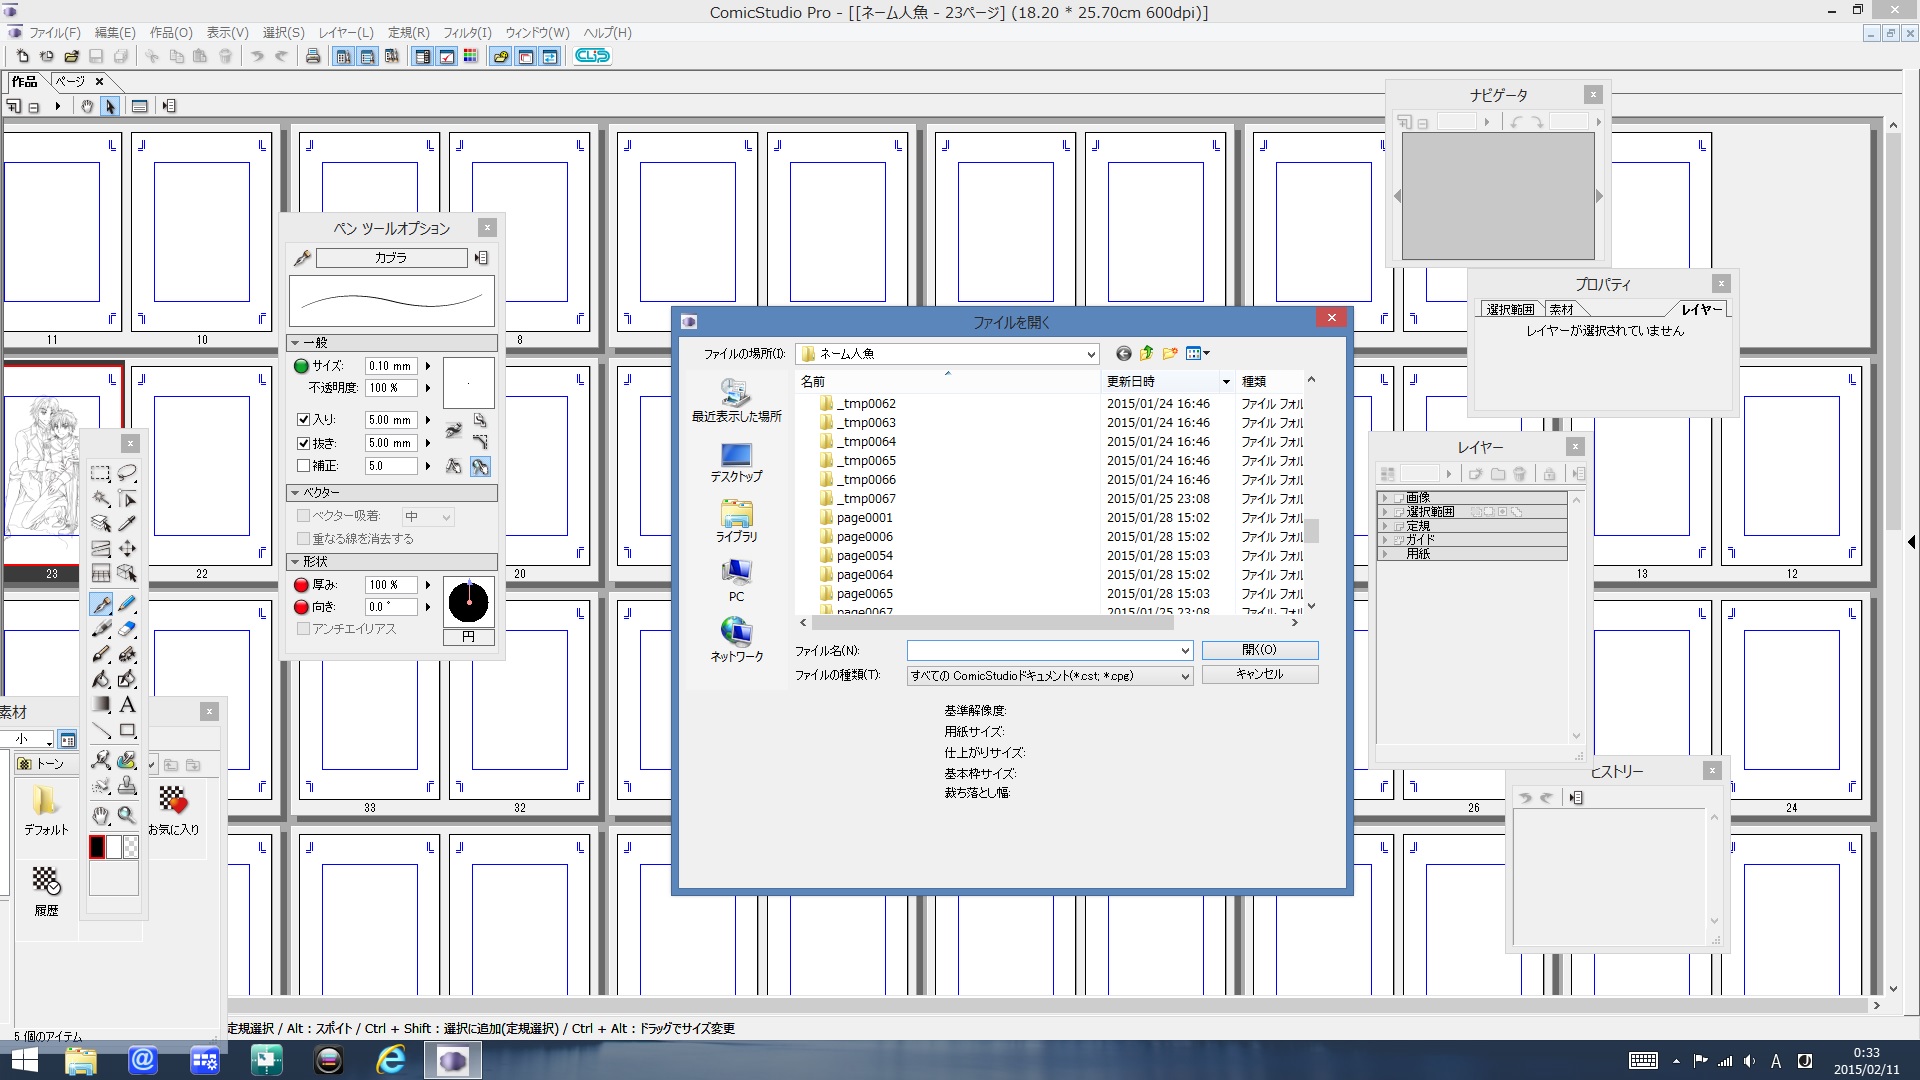The image size is (1920, 1080).
Task: Go up one folder level in dialog
Action: point(1147,353)
